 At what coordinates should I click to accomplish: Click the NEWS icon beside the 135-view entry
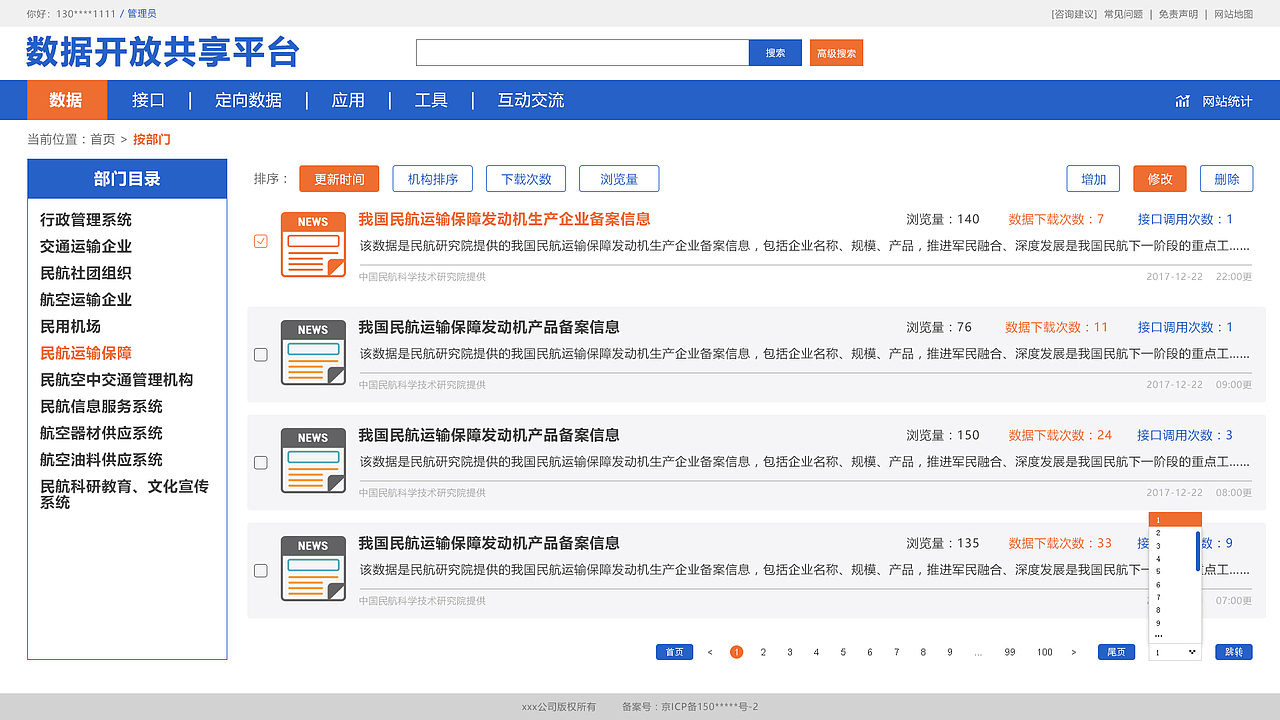click(313, 569)
